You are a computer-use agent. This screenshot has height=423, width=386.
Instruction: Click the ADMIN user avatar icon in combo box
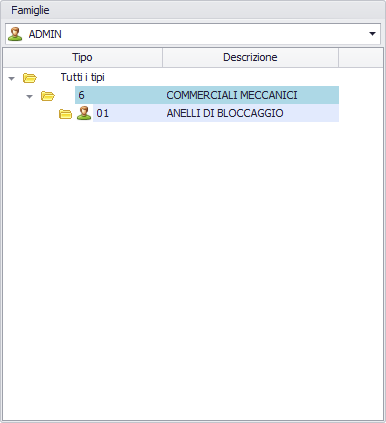[x=15, y=34]
